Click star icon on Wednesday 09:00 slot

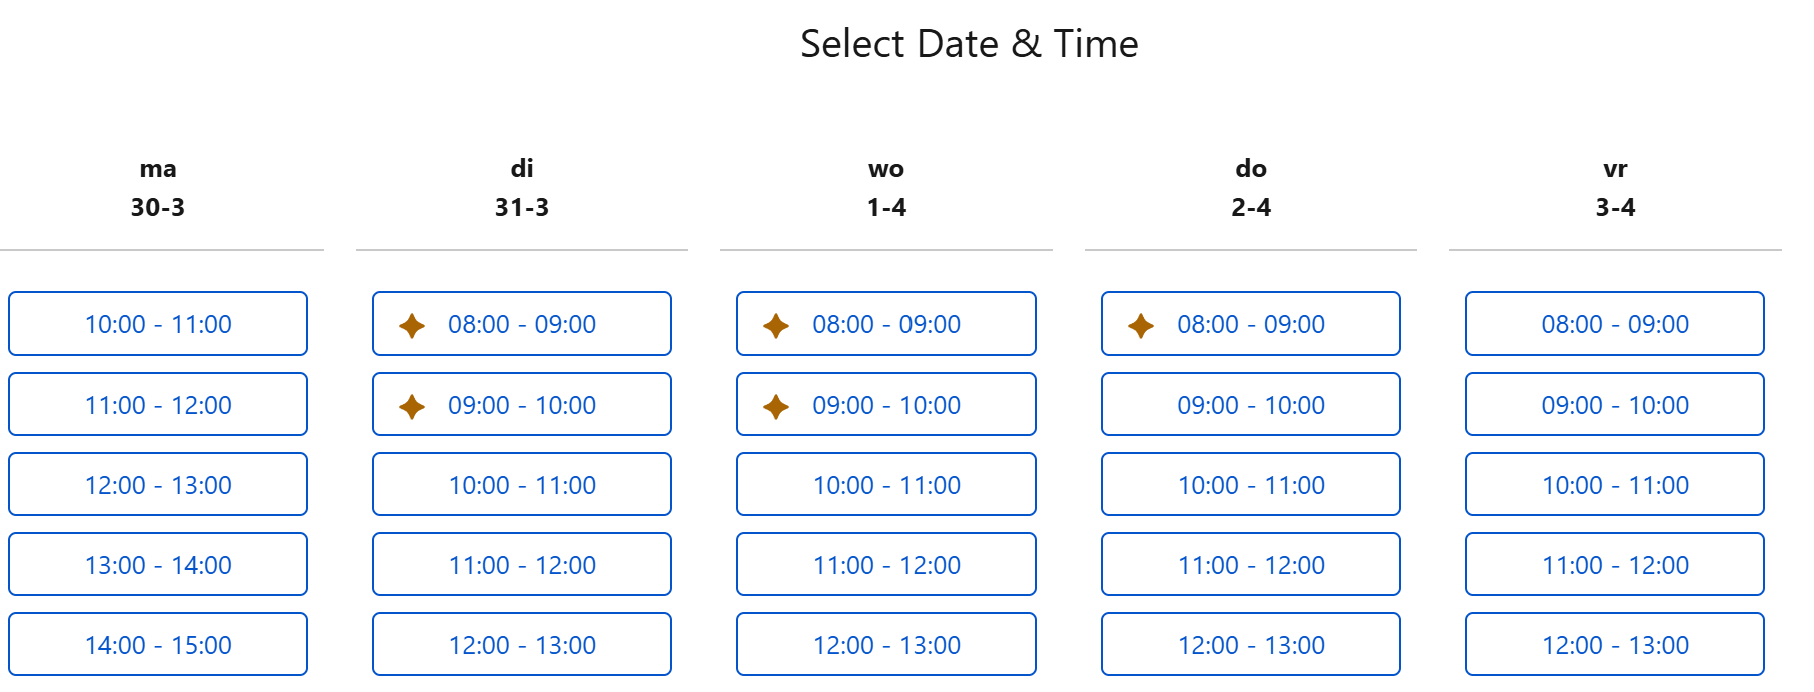point(776,406)
